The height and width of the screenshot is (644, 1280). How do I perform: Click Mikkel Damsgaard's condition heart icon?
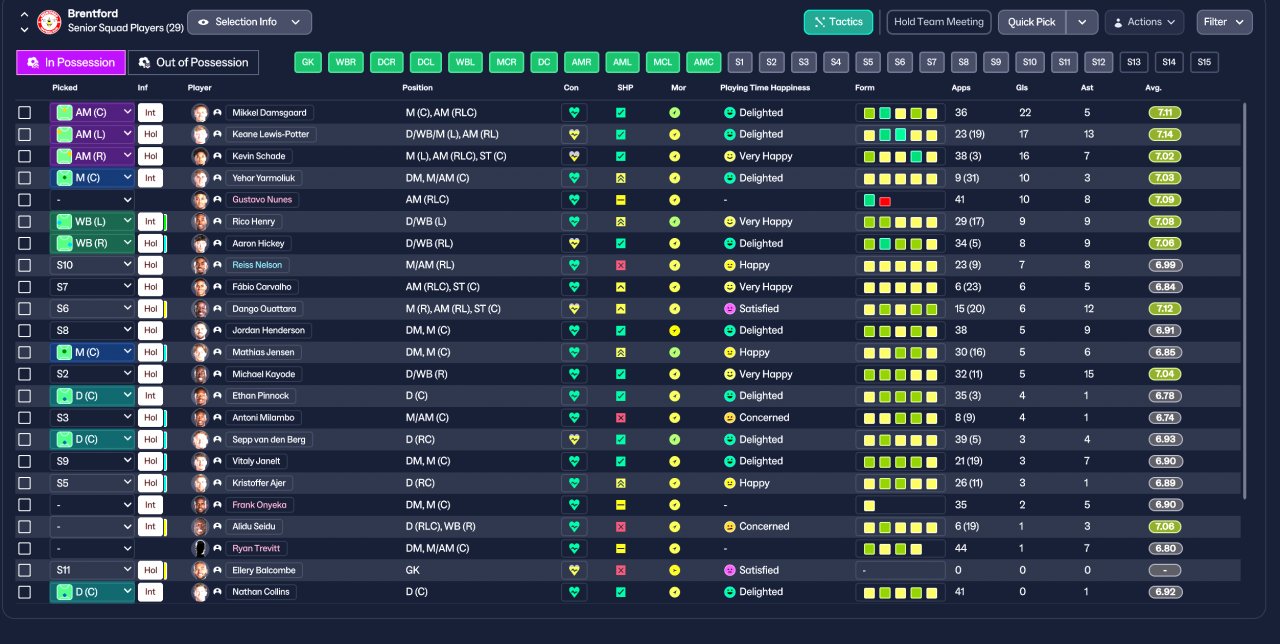pyautogui.click(x=574, y=113)
